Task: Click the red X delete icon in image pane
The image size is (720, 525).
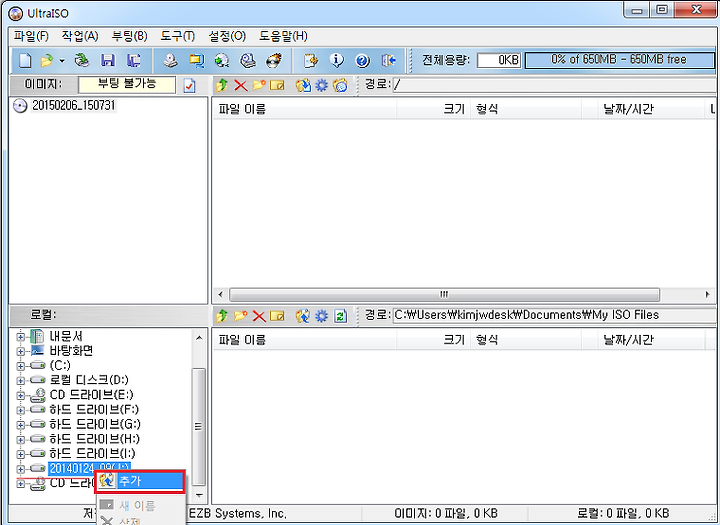Action: tap(241, 85)
